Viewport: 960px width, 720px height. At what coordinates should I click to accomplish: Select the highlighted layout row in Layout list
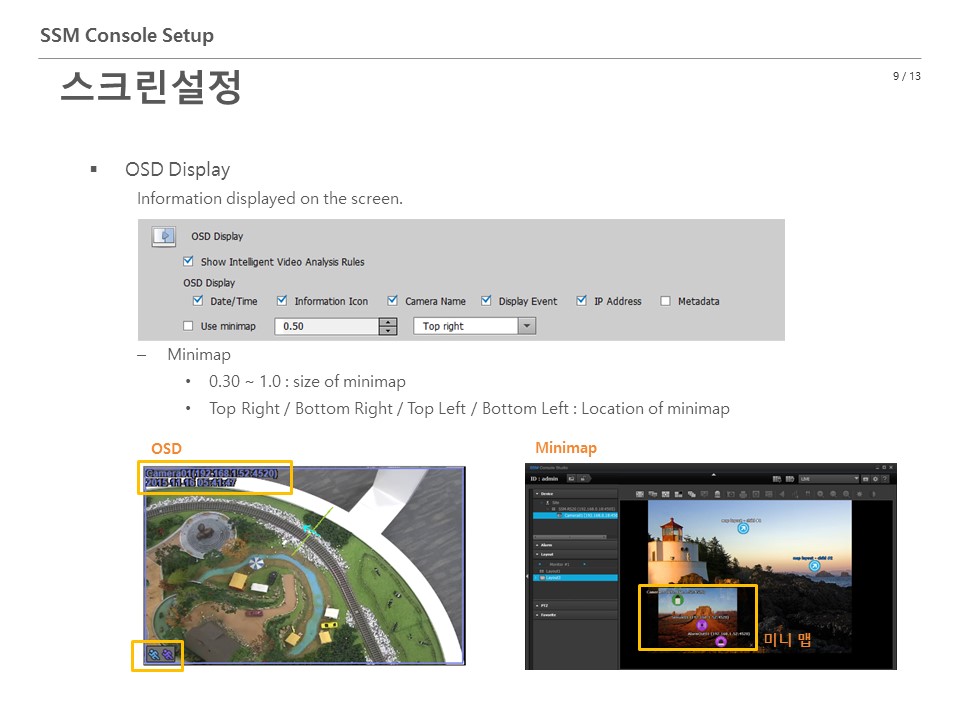(x=576, y=578)
